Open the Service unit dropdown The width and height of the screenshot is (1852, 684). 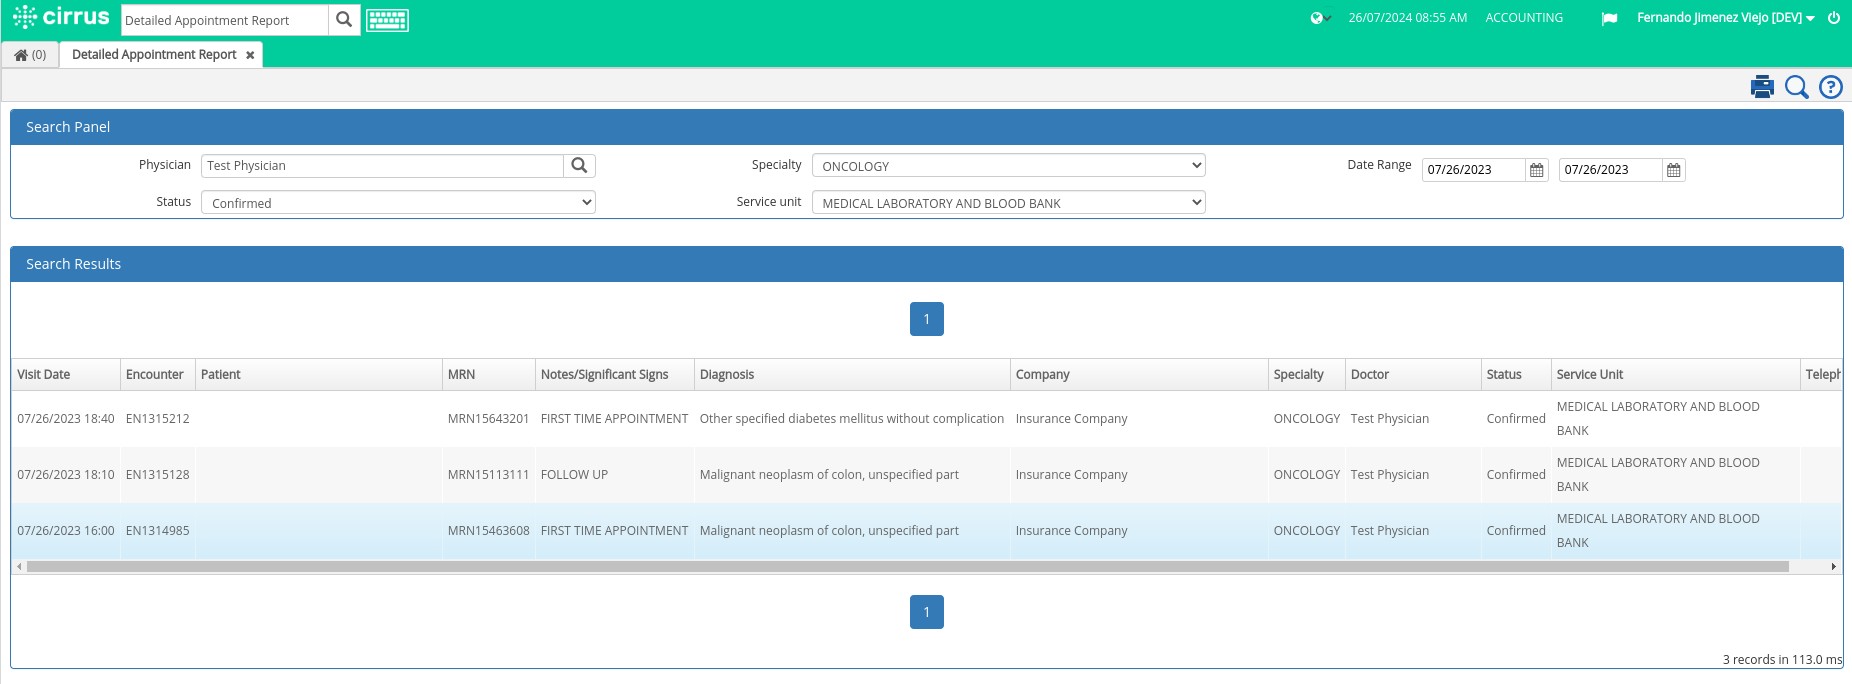click(x=1008, y=203)
